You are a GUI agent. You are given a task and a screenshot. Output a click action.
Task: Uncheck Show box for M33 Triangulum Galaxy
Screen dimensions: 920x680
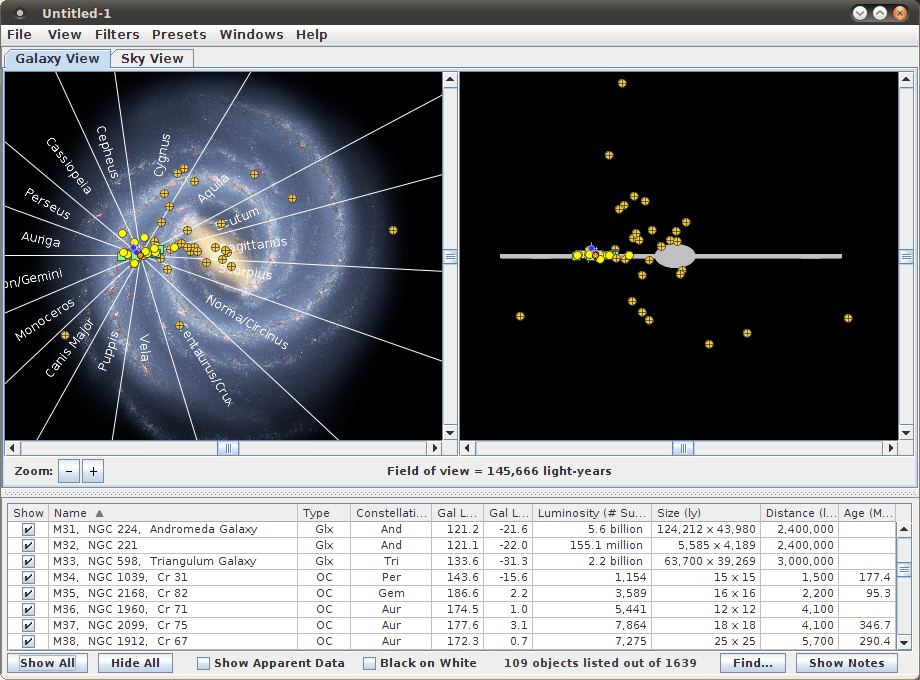point(28,561)
